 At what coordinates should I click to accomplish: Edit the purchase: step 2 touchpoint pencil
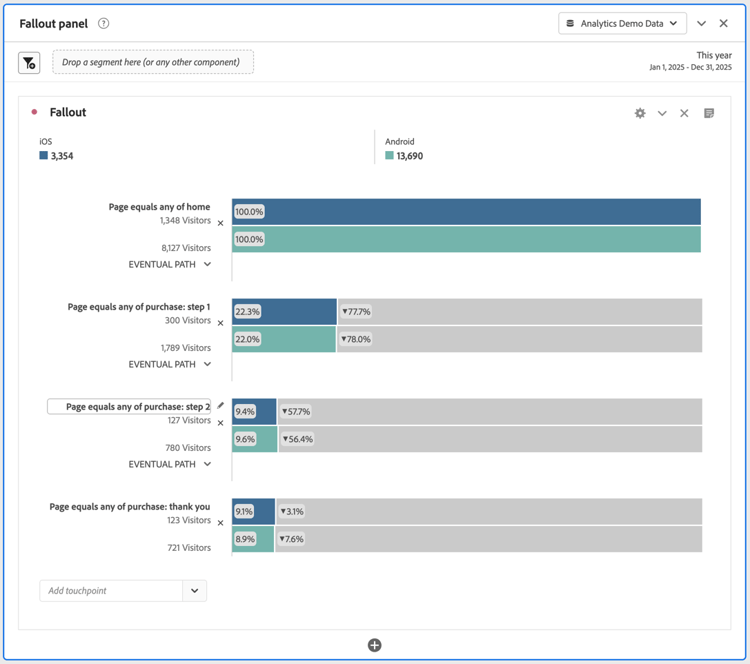[x=221, y=406]
